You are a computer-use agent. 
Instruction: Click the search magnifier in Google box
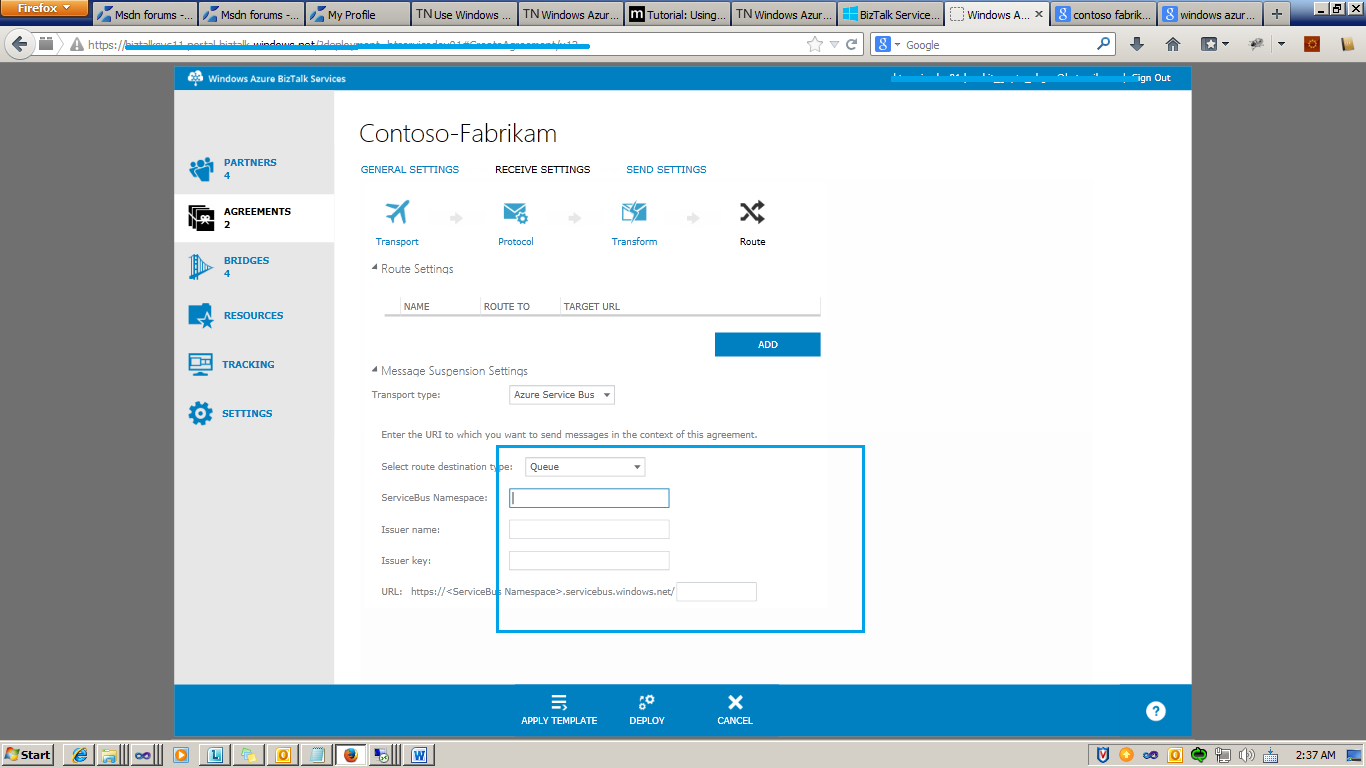(x=1104, y=44)
